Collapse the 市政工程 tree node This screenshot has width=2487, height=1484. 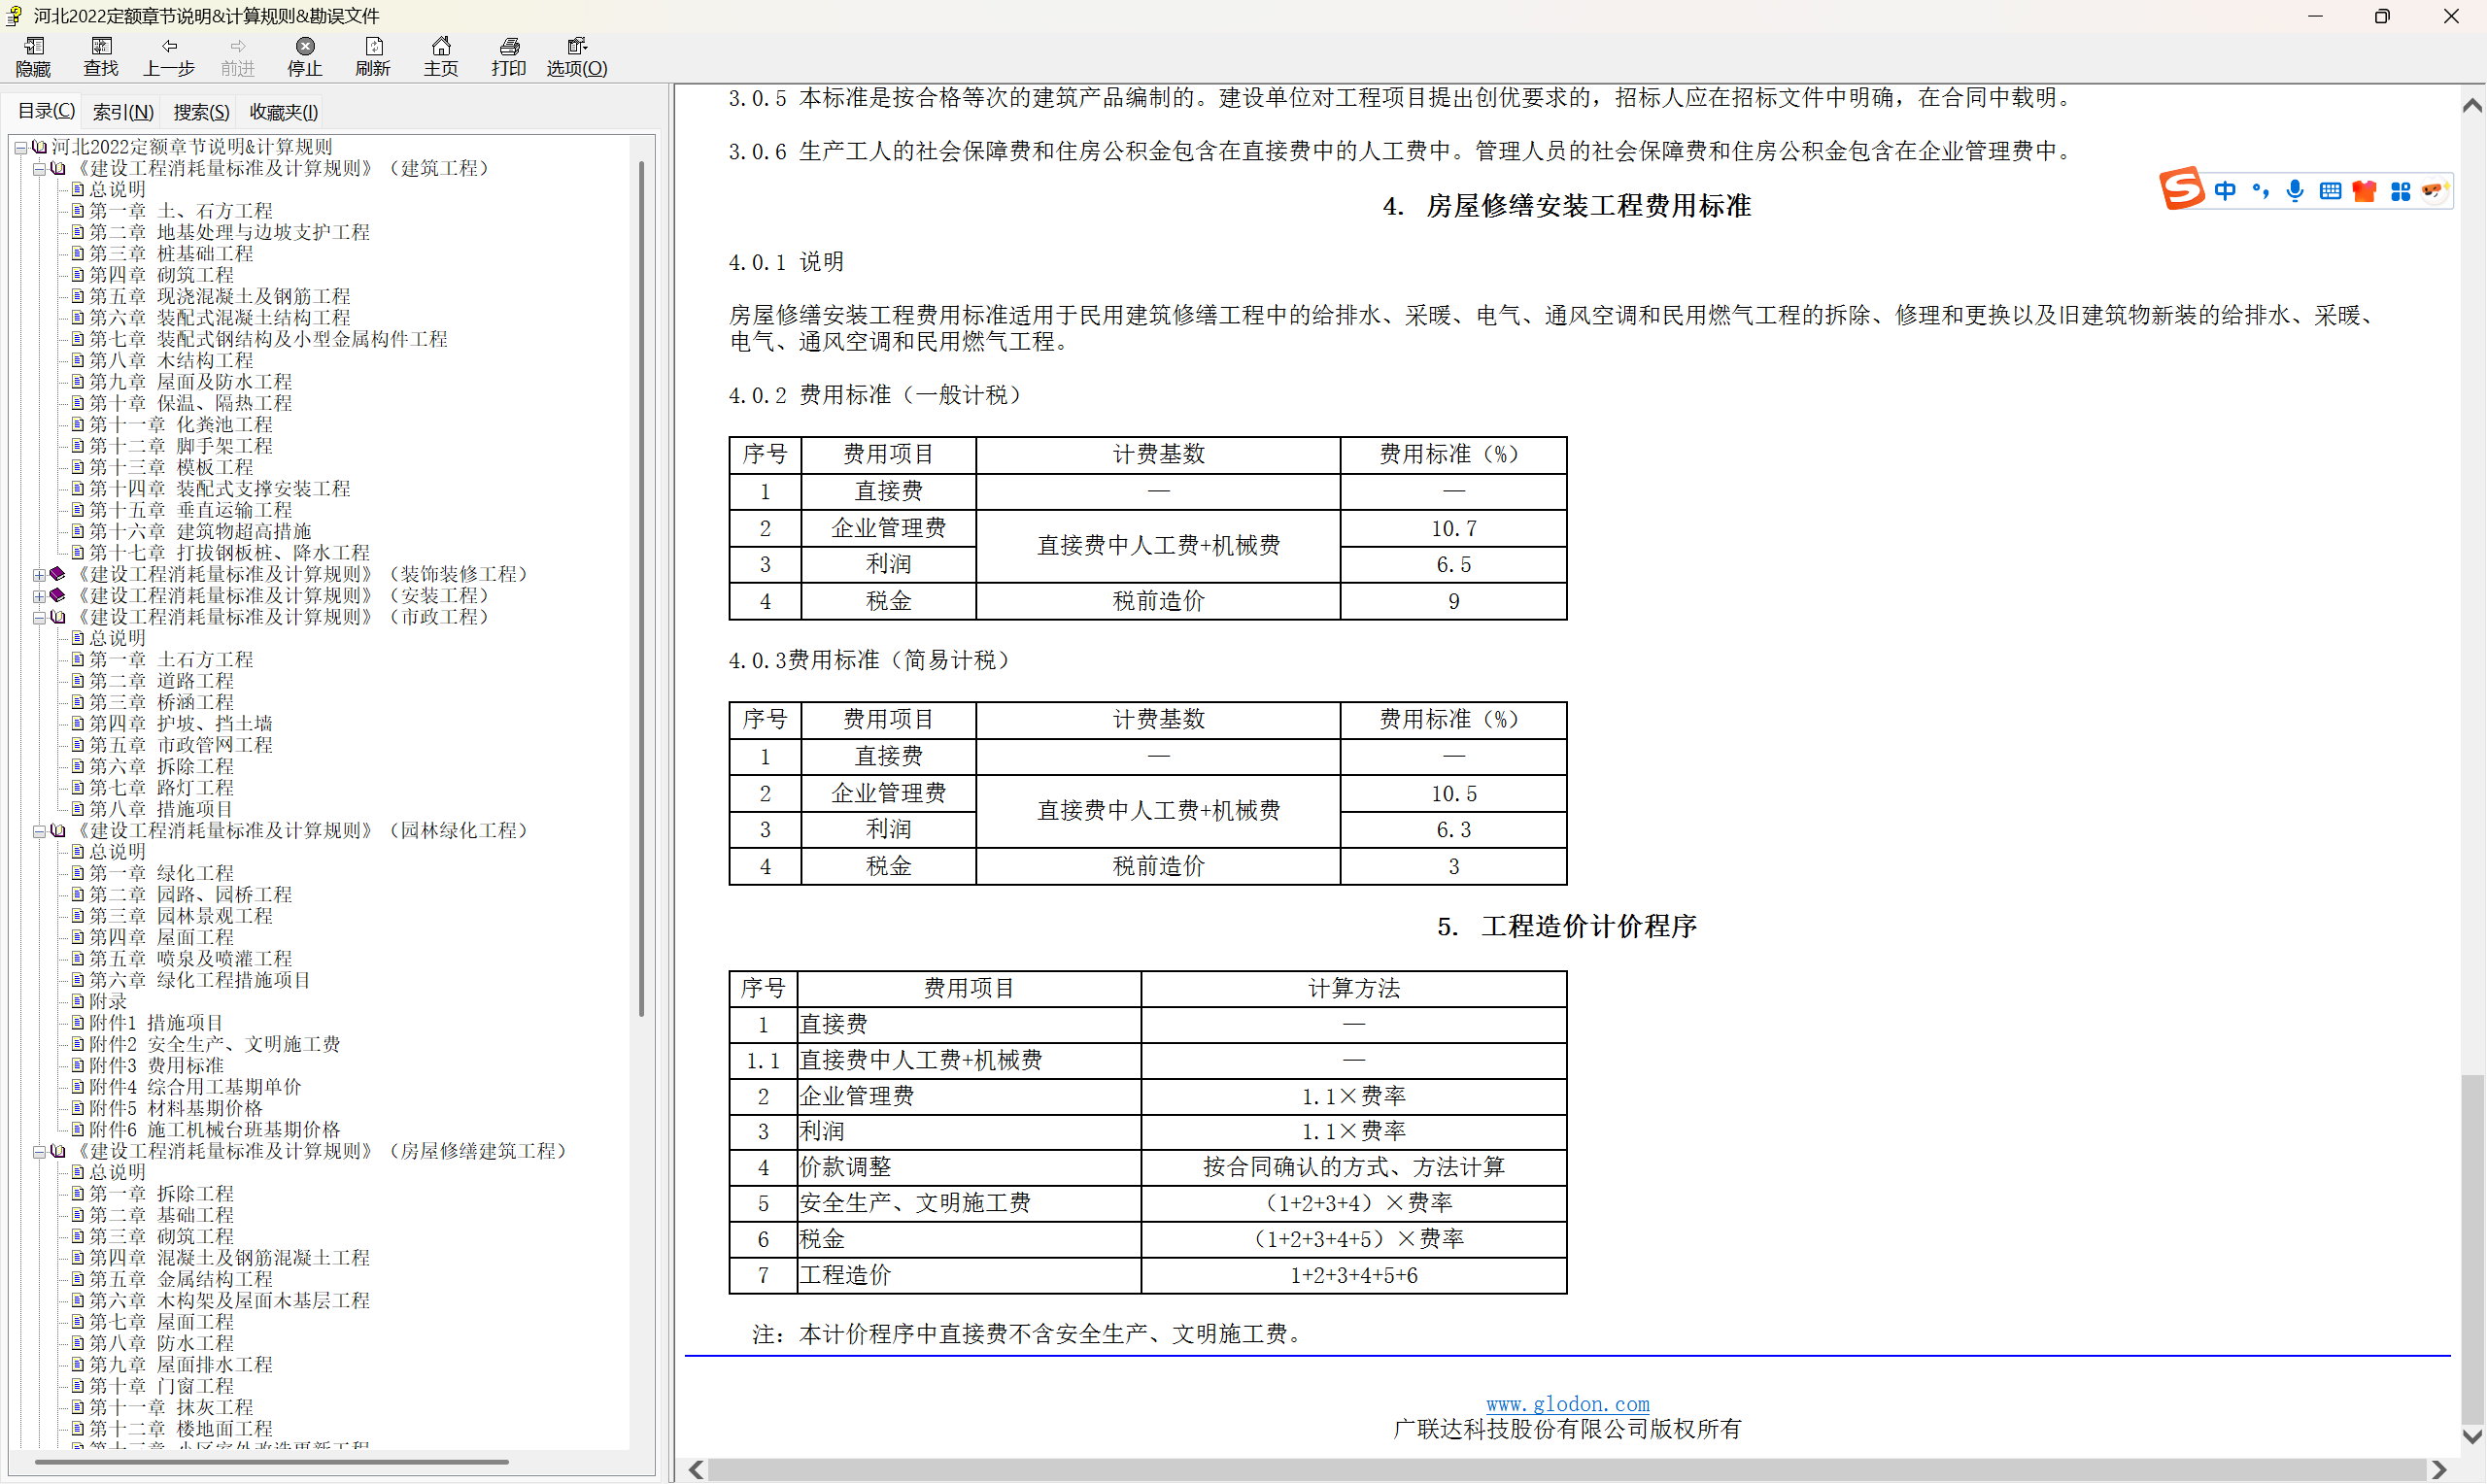39,618
